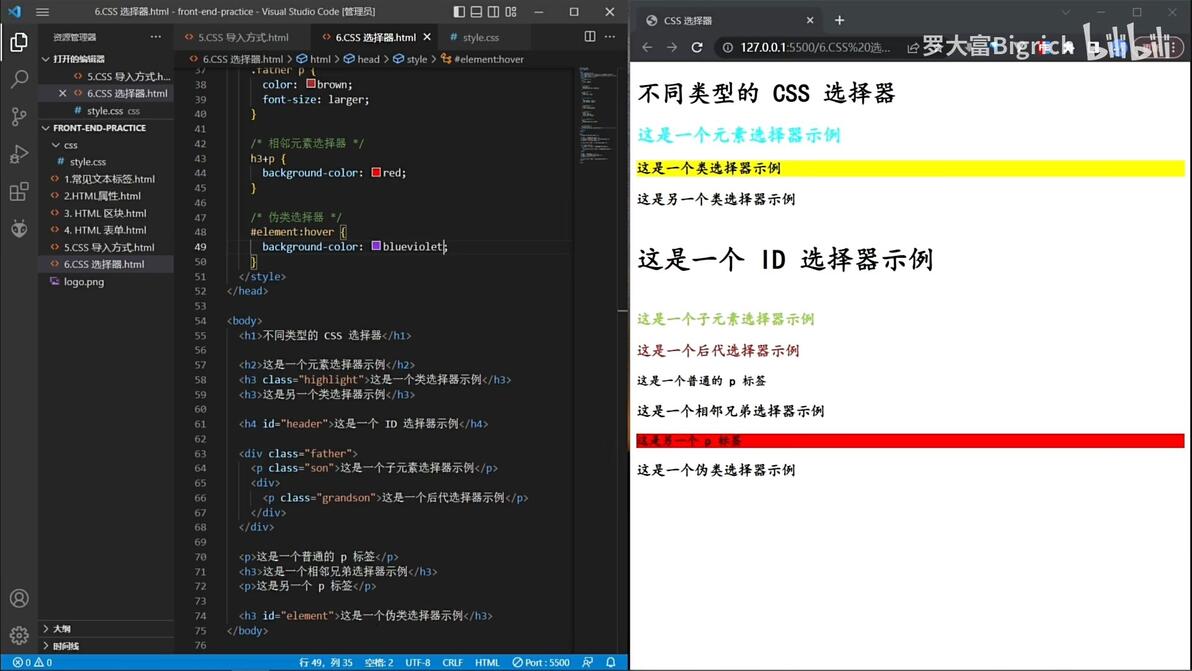Toggle the primary side bar visibility
The height and width of the screenshot is (671, 1192).
459,11
